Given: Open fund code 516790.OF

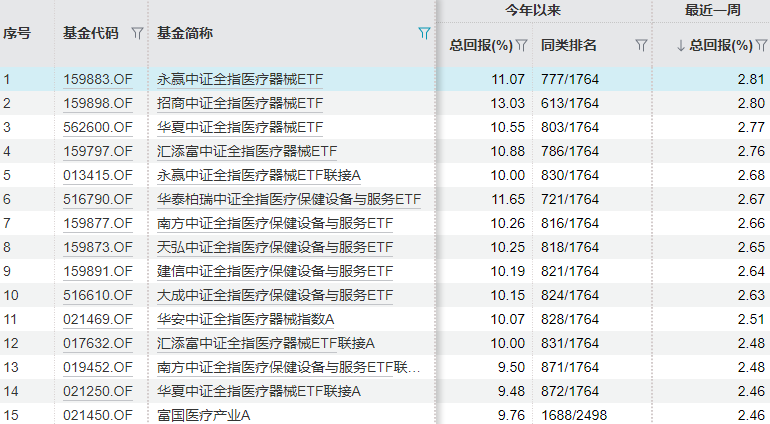Looking at the screenshot, I should tap(98, 199).
